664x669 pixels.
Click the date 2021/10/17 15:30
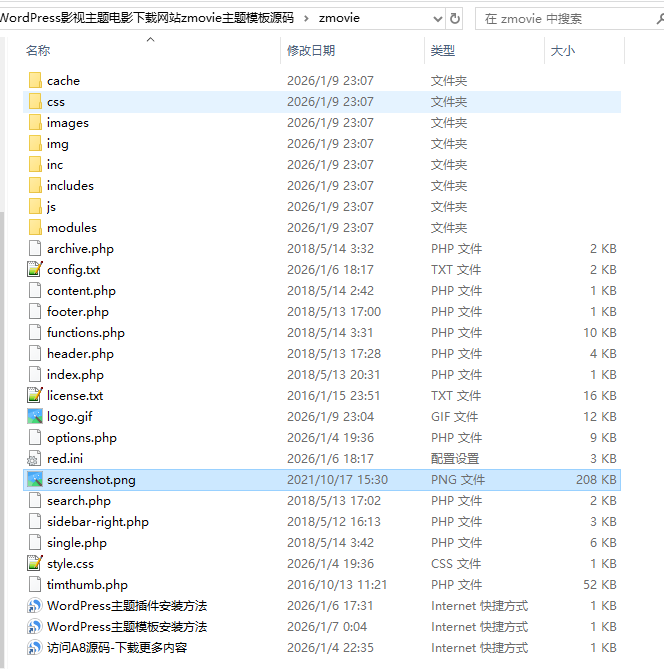coord(337,480)
